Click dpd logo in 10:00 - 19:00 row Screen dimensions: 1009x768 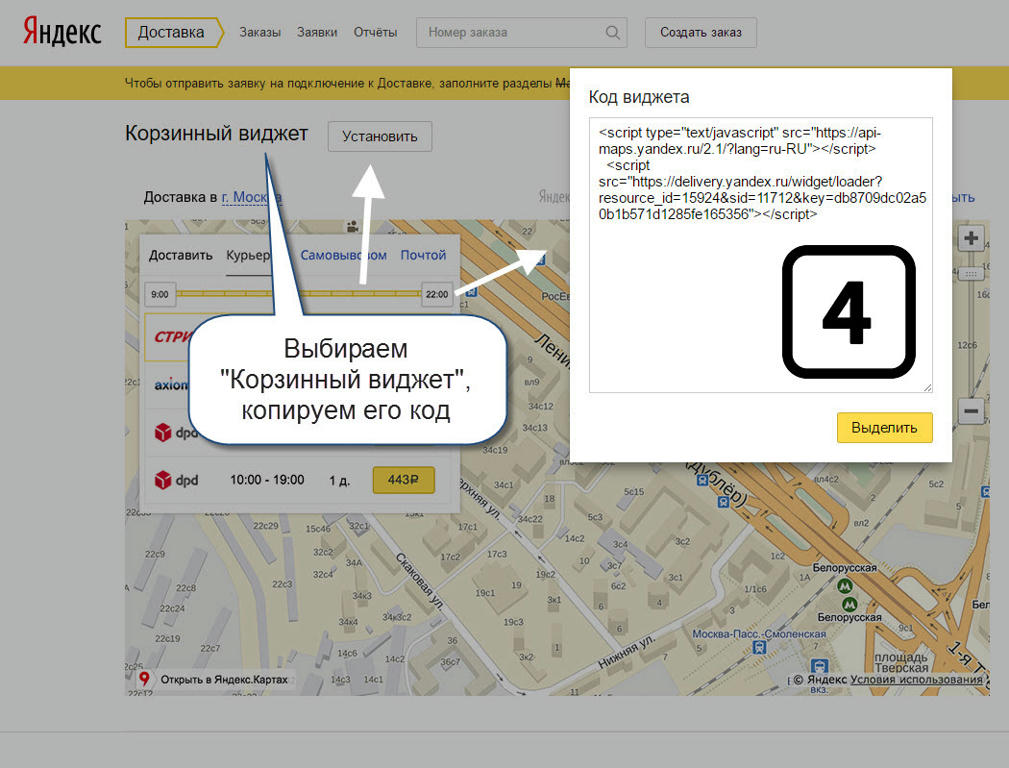click(x=176, y=480)
